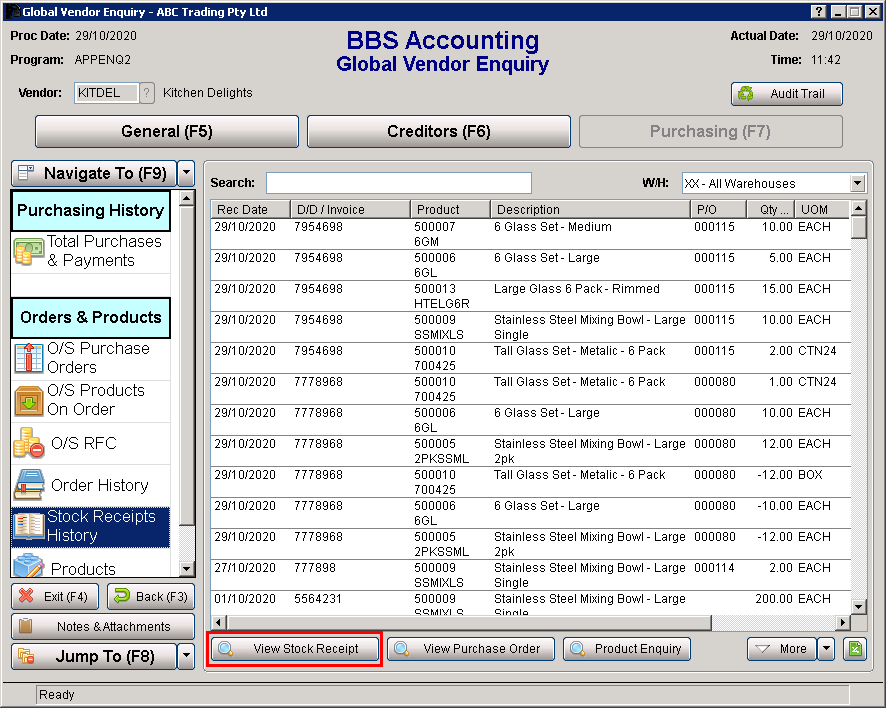Export grid to Excel

855,649
